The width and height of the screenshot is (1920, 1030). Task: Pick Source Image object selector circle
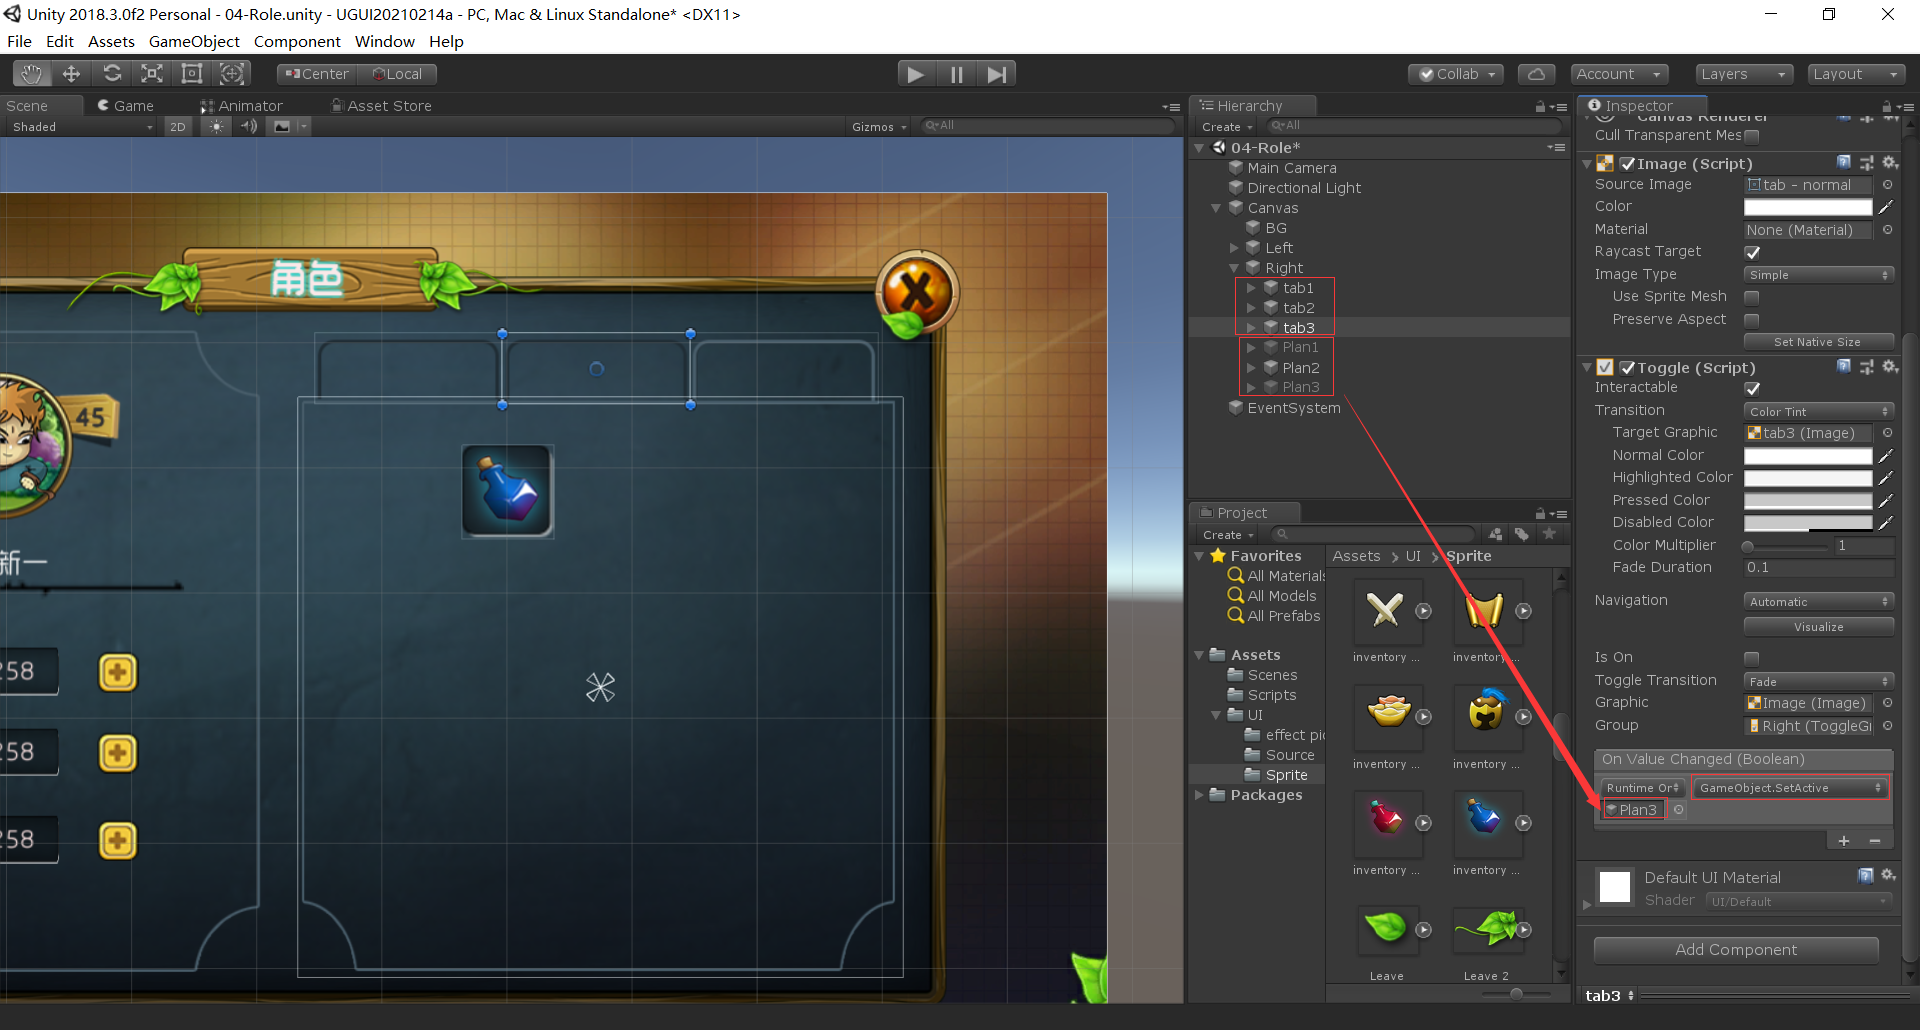pyautogui.click(x=1887, y=185)
